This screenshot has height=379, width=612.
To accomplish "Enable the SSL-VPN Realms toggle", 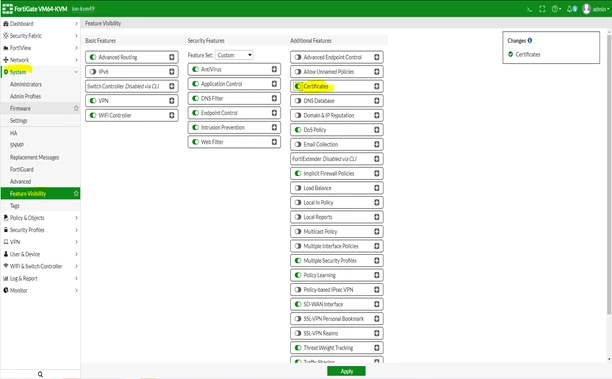I will pyautogui.click(x=298, y=333).
